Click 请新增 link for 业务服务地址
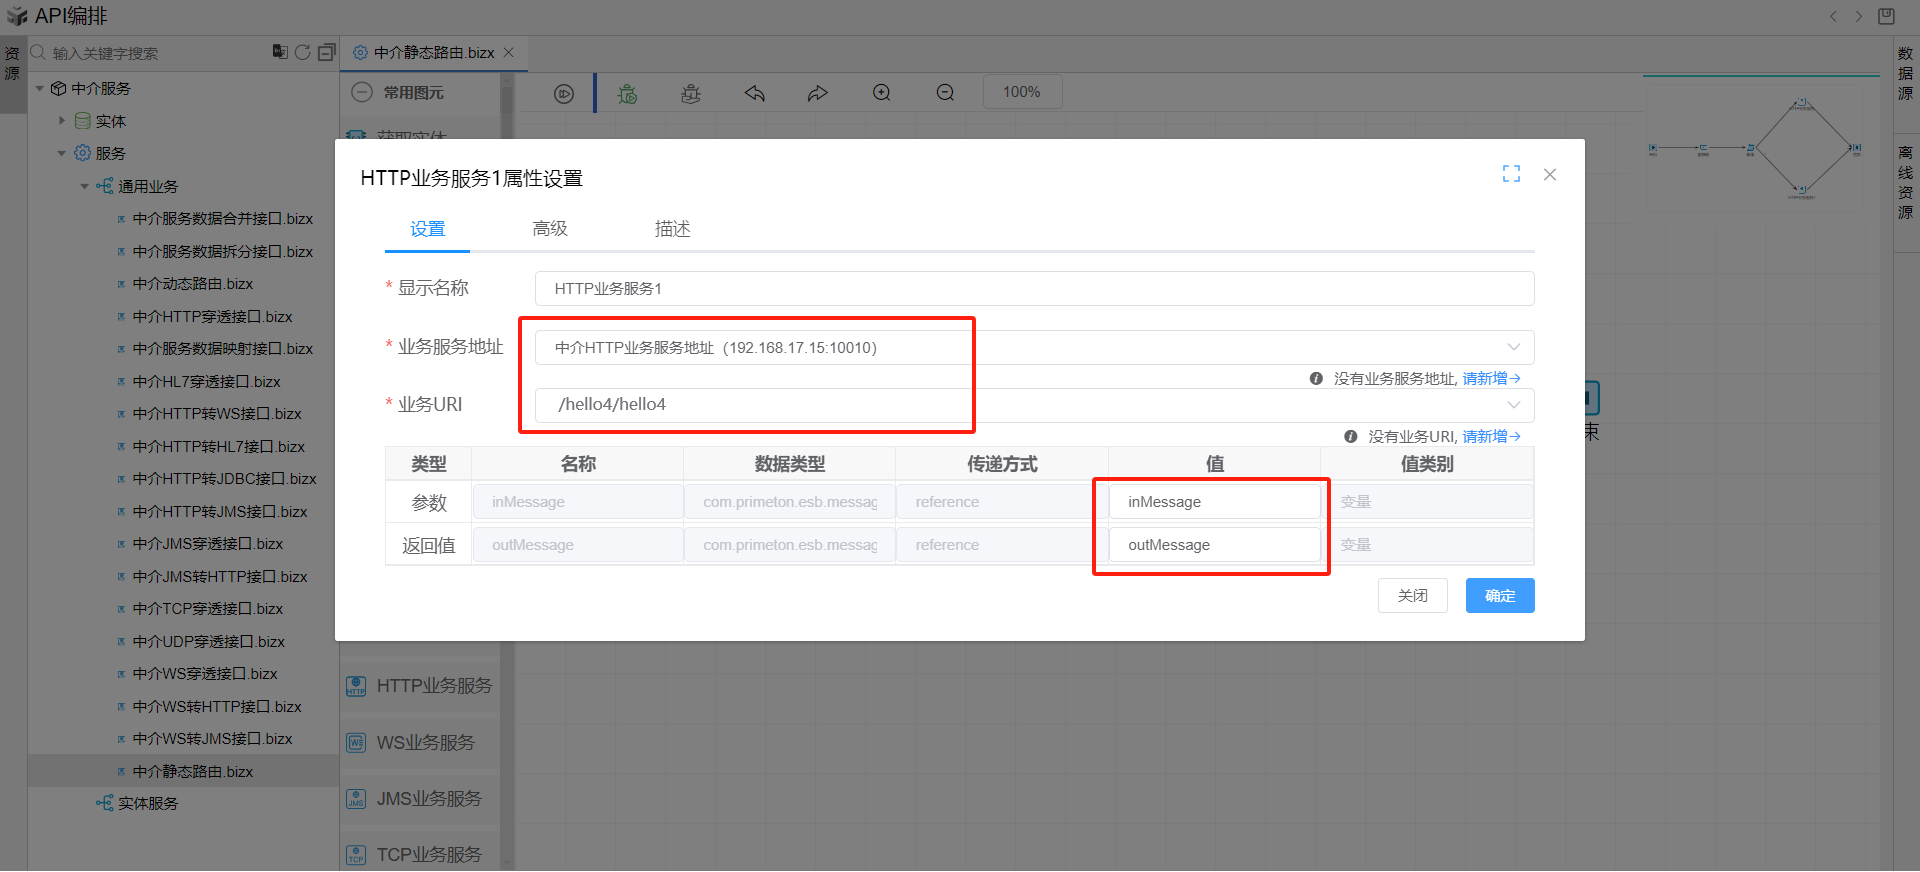This screenshot has width=1920, height=872. (x=1490, y=379)
